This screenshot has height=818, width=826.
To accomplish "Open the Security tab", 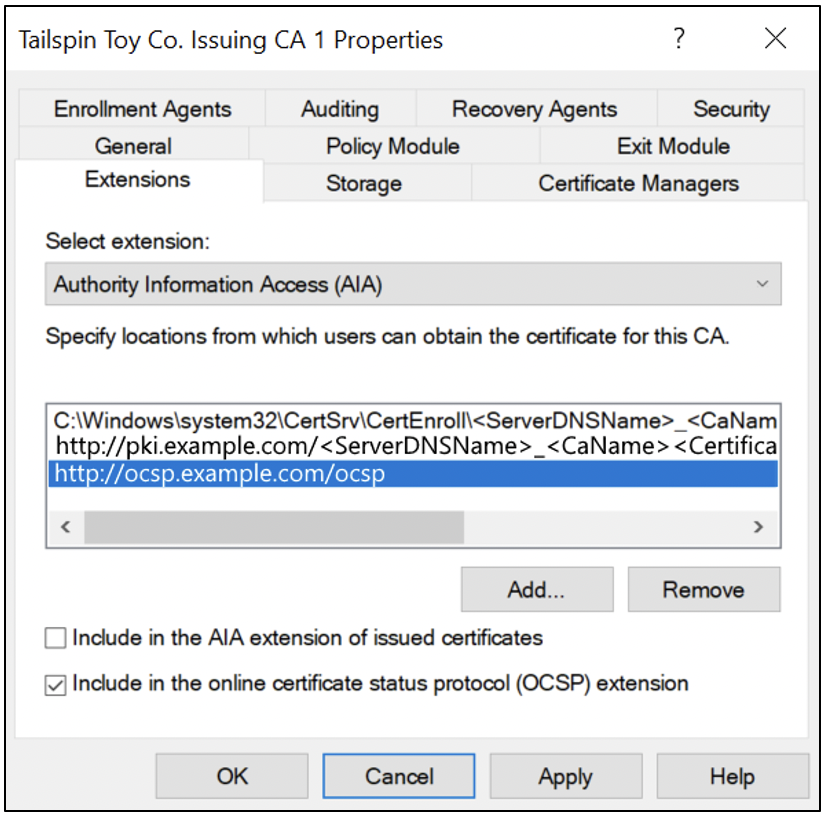I will [731, 109].
